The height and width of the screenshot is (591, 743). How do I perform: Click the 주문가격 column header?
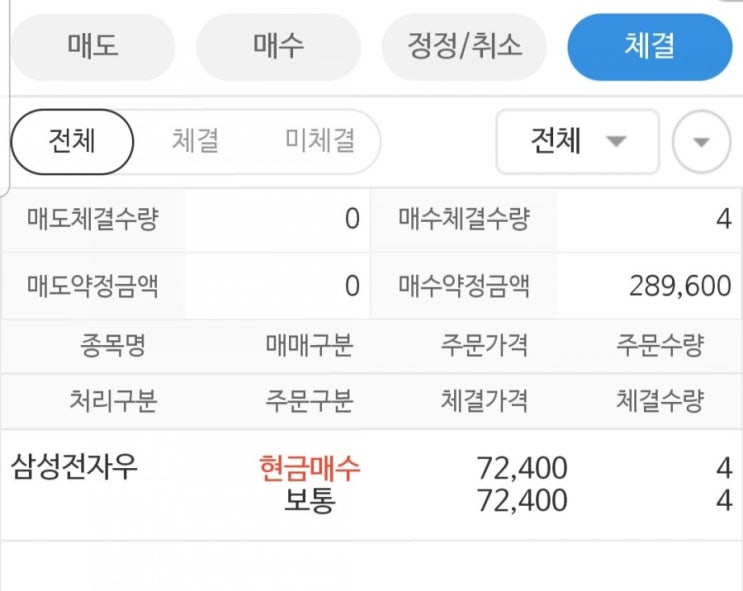(x=484, y=347)
